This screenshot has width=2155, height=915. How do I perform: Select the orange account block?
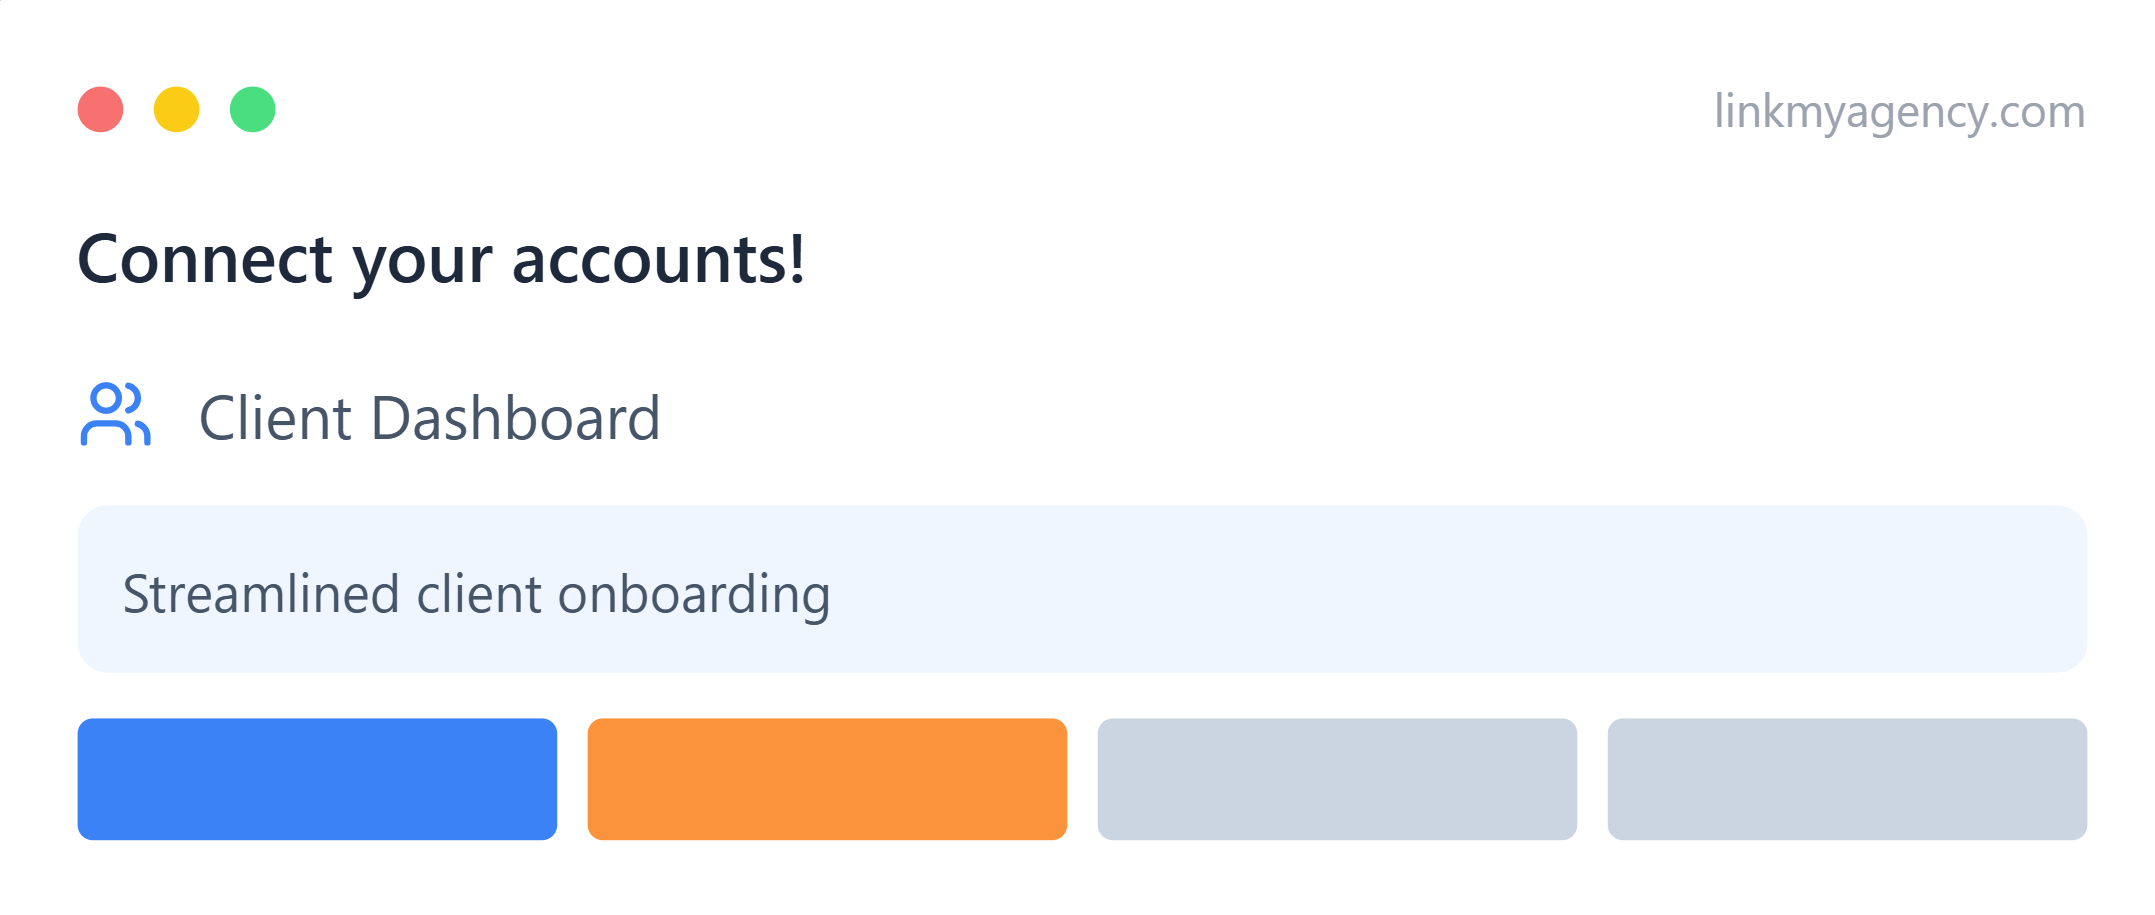(x=827, y=779)
